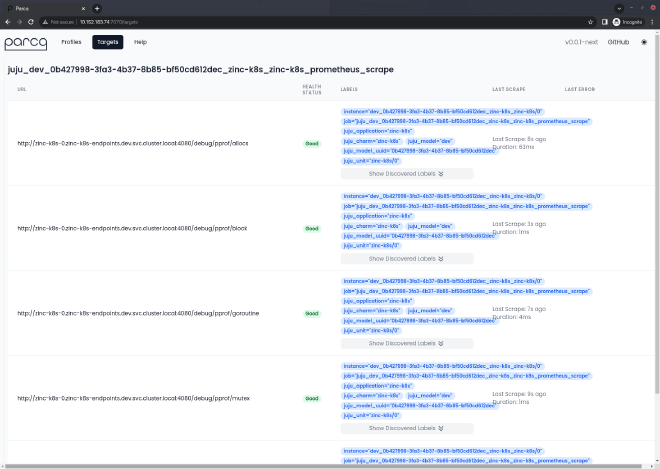
Task: Expand discovered labels for the allocs target
Action: coord(406,173)
